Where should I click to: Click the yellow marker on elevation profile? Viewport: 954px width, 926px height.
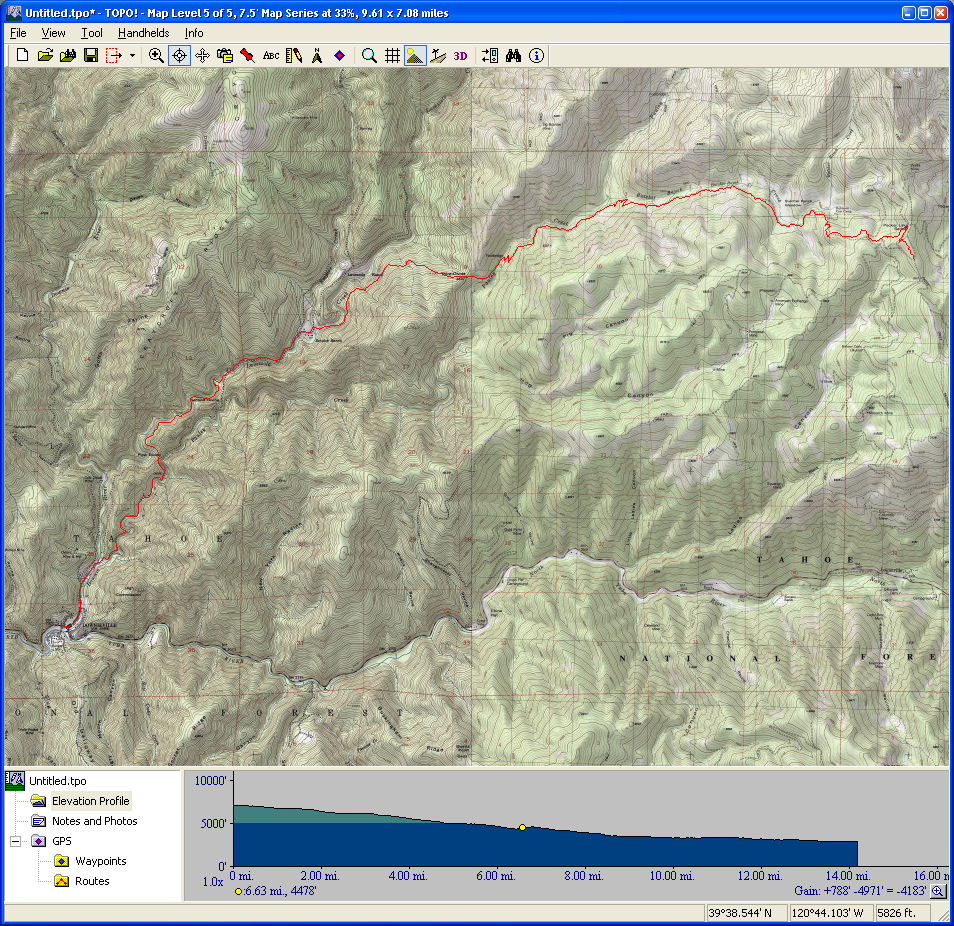(x=522, y=827)
